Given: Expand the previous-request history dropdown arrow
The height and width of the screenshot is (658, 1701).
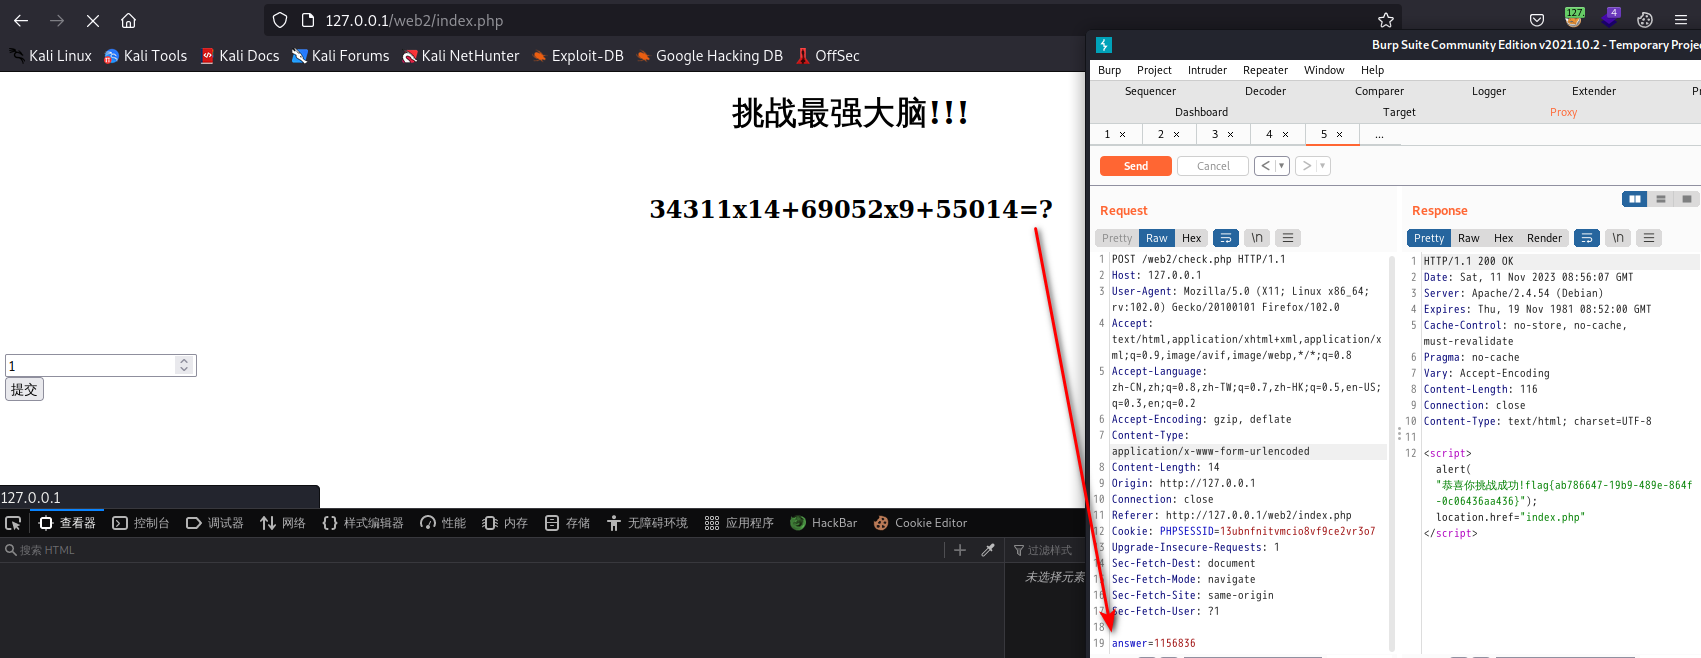Looking at the screenshot, I should click(x=1281, y=166).
